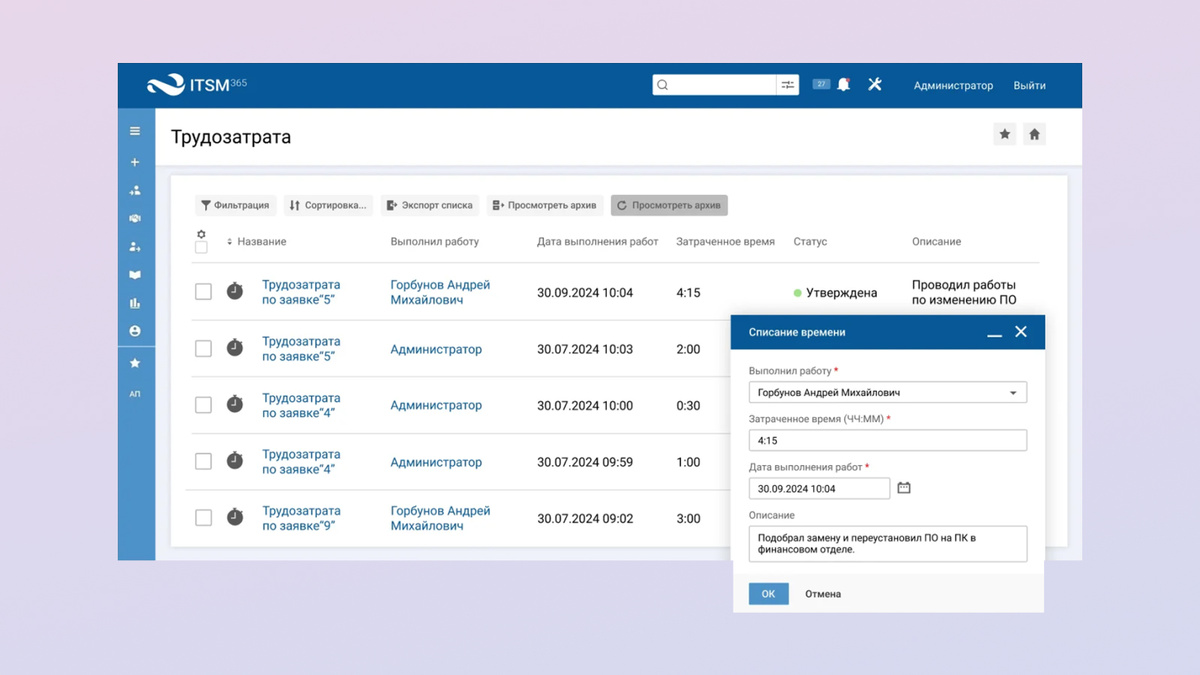This screenshot has height=675, width=1200.
Task: Open Трудозатрата по заявке"4" link dated 30.07.2024 09:59
Action: tap(301, 461)
